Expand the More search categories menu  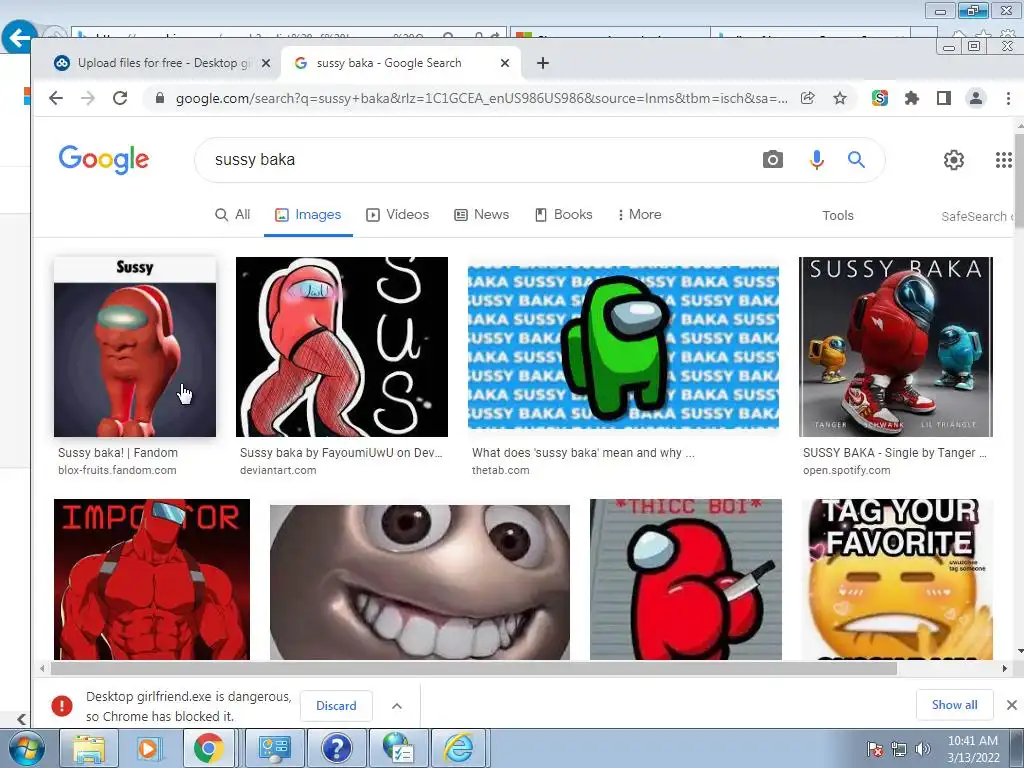point(639,215)
